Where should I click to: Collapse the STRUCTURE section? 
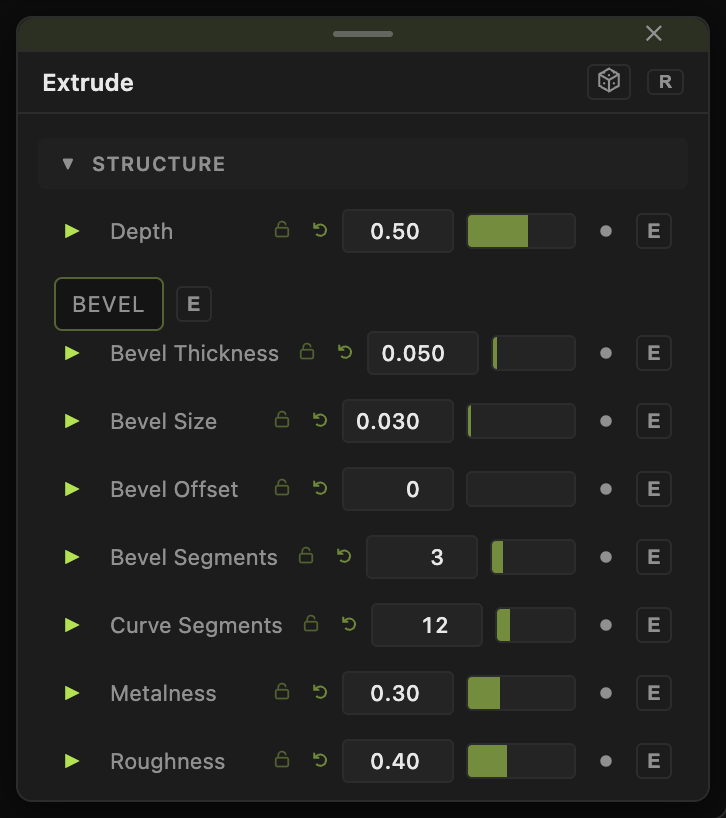coord(67,164)
